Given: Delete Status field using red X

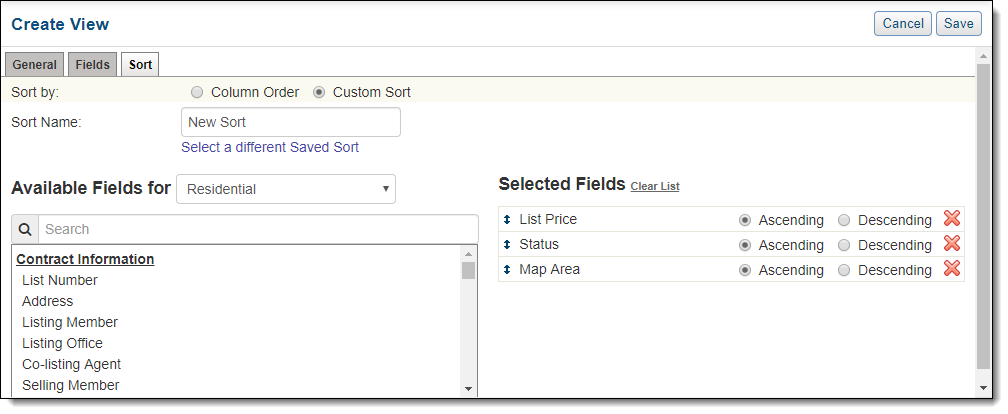Looking at the screenshot, I should click(951, 244).
